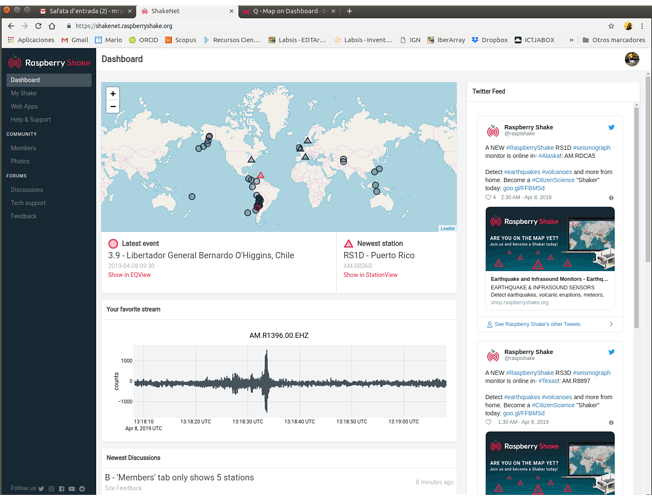
Task: Open the browser menu three dots
Action: pos(643,26)
